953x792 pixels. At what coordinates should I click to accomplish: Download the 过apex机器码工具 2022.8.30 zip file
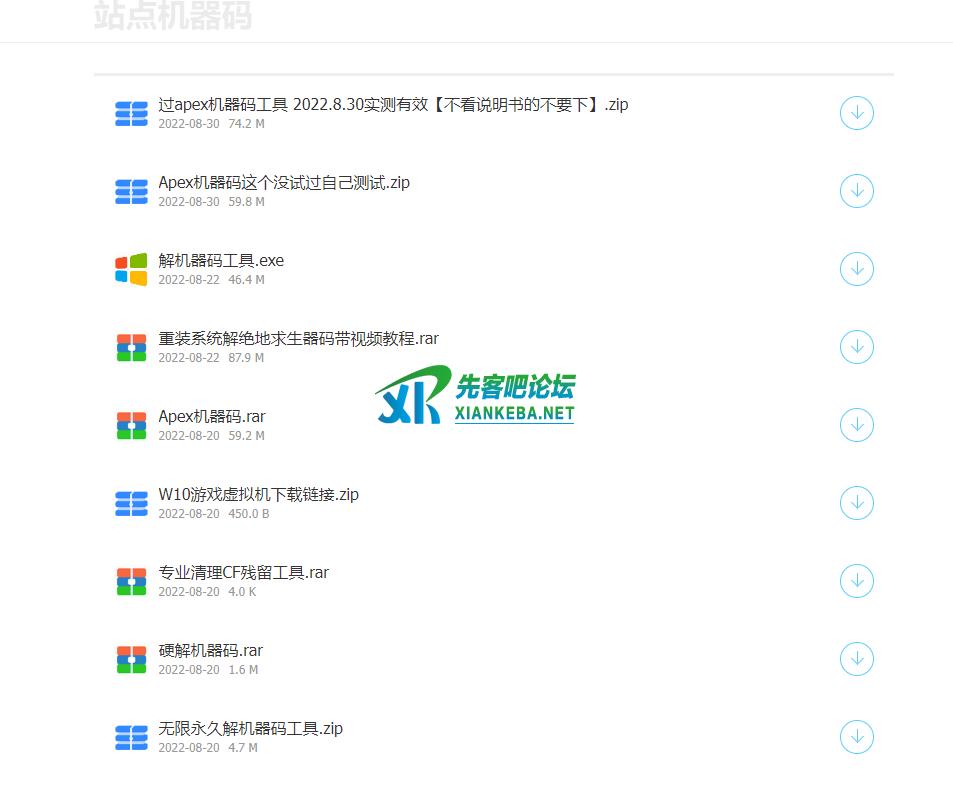click(856, 113)
